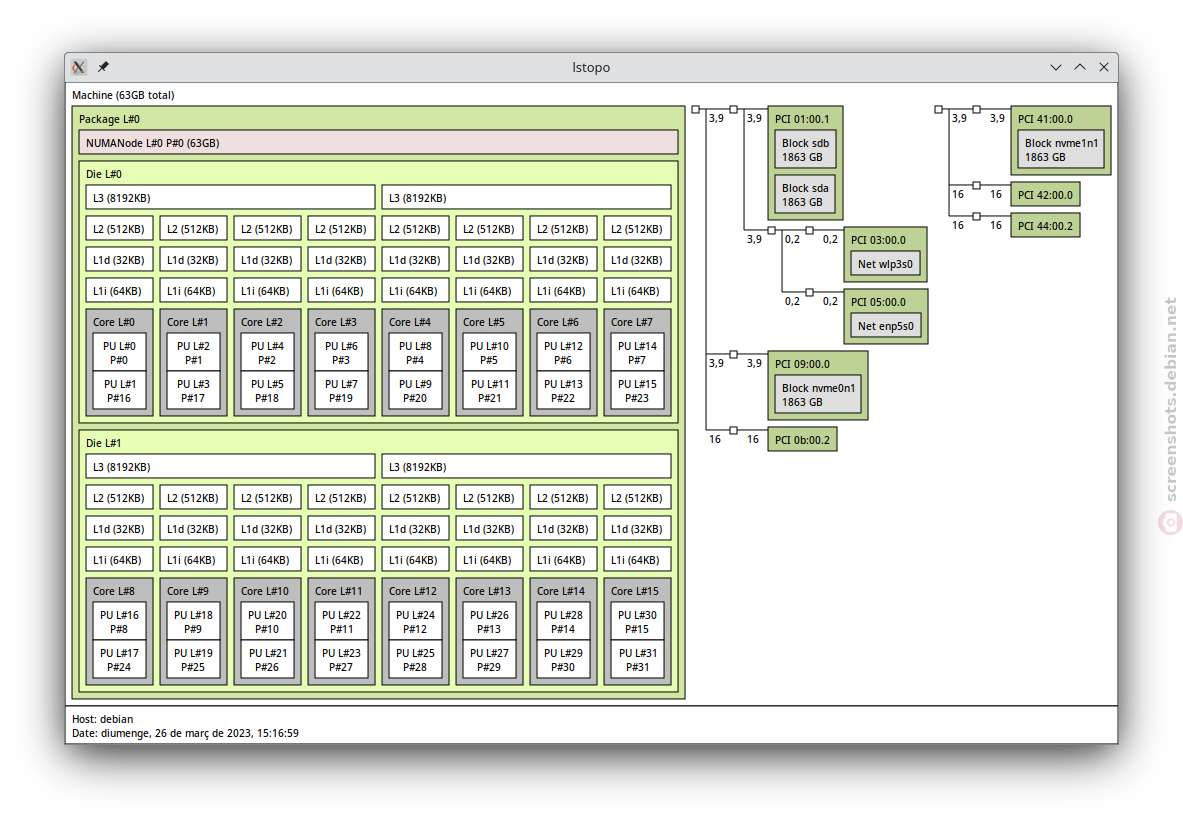Select PU L#1 P#16 box
This screenshot has height=821, width=1183.
pyautogui.click(x=119, y=391)
